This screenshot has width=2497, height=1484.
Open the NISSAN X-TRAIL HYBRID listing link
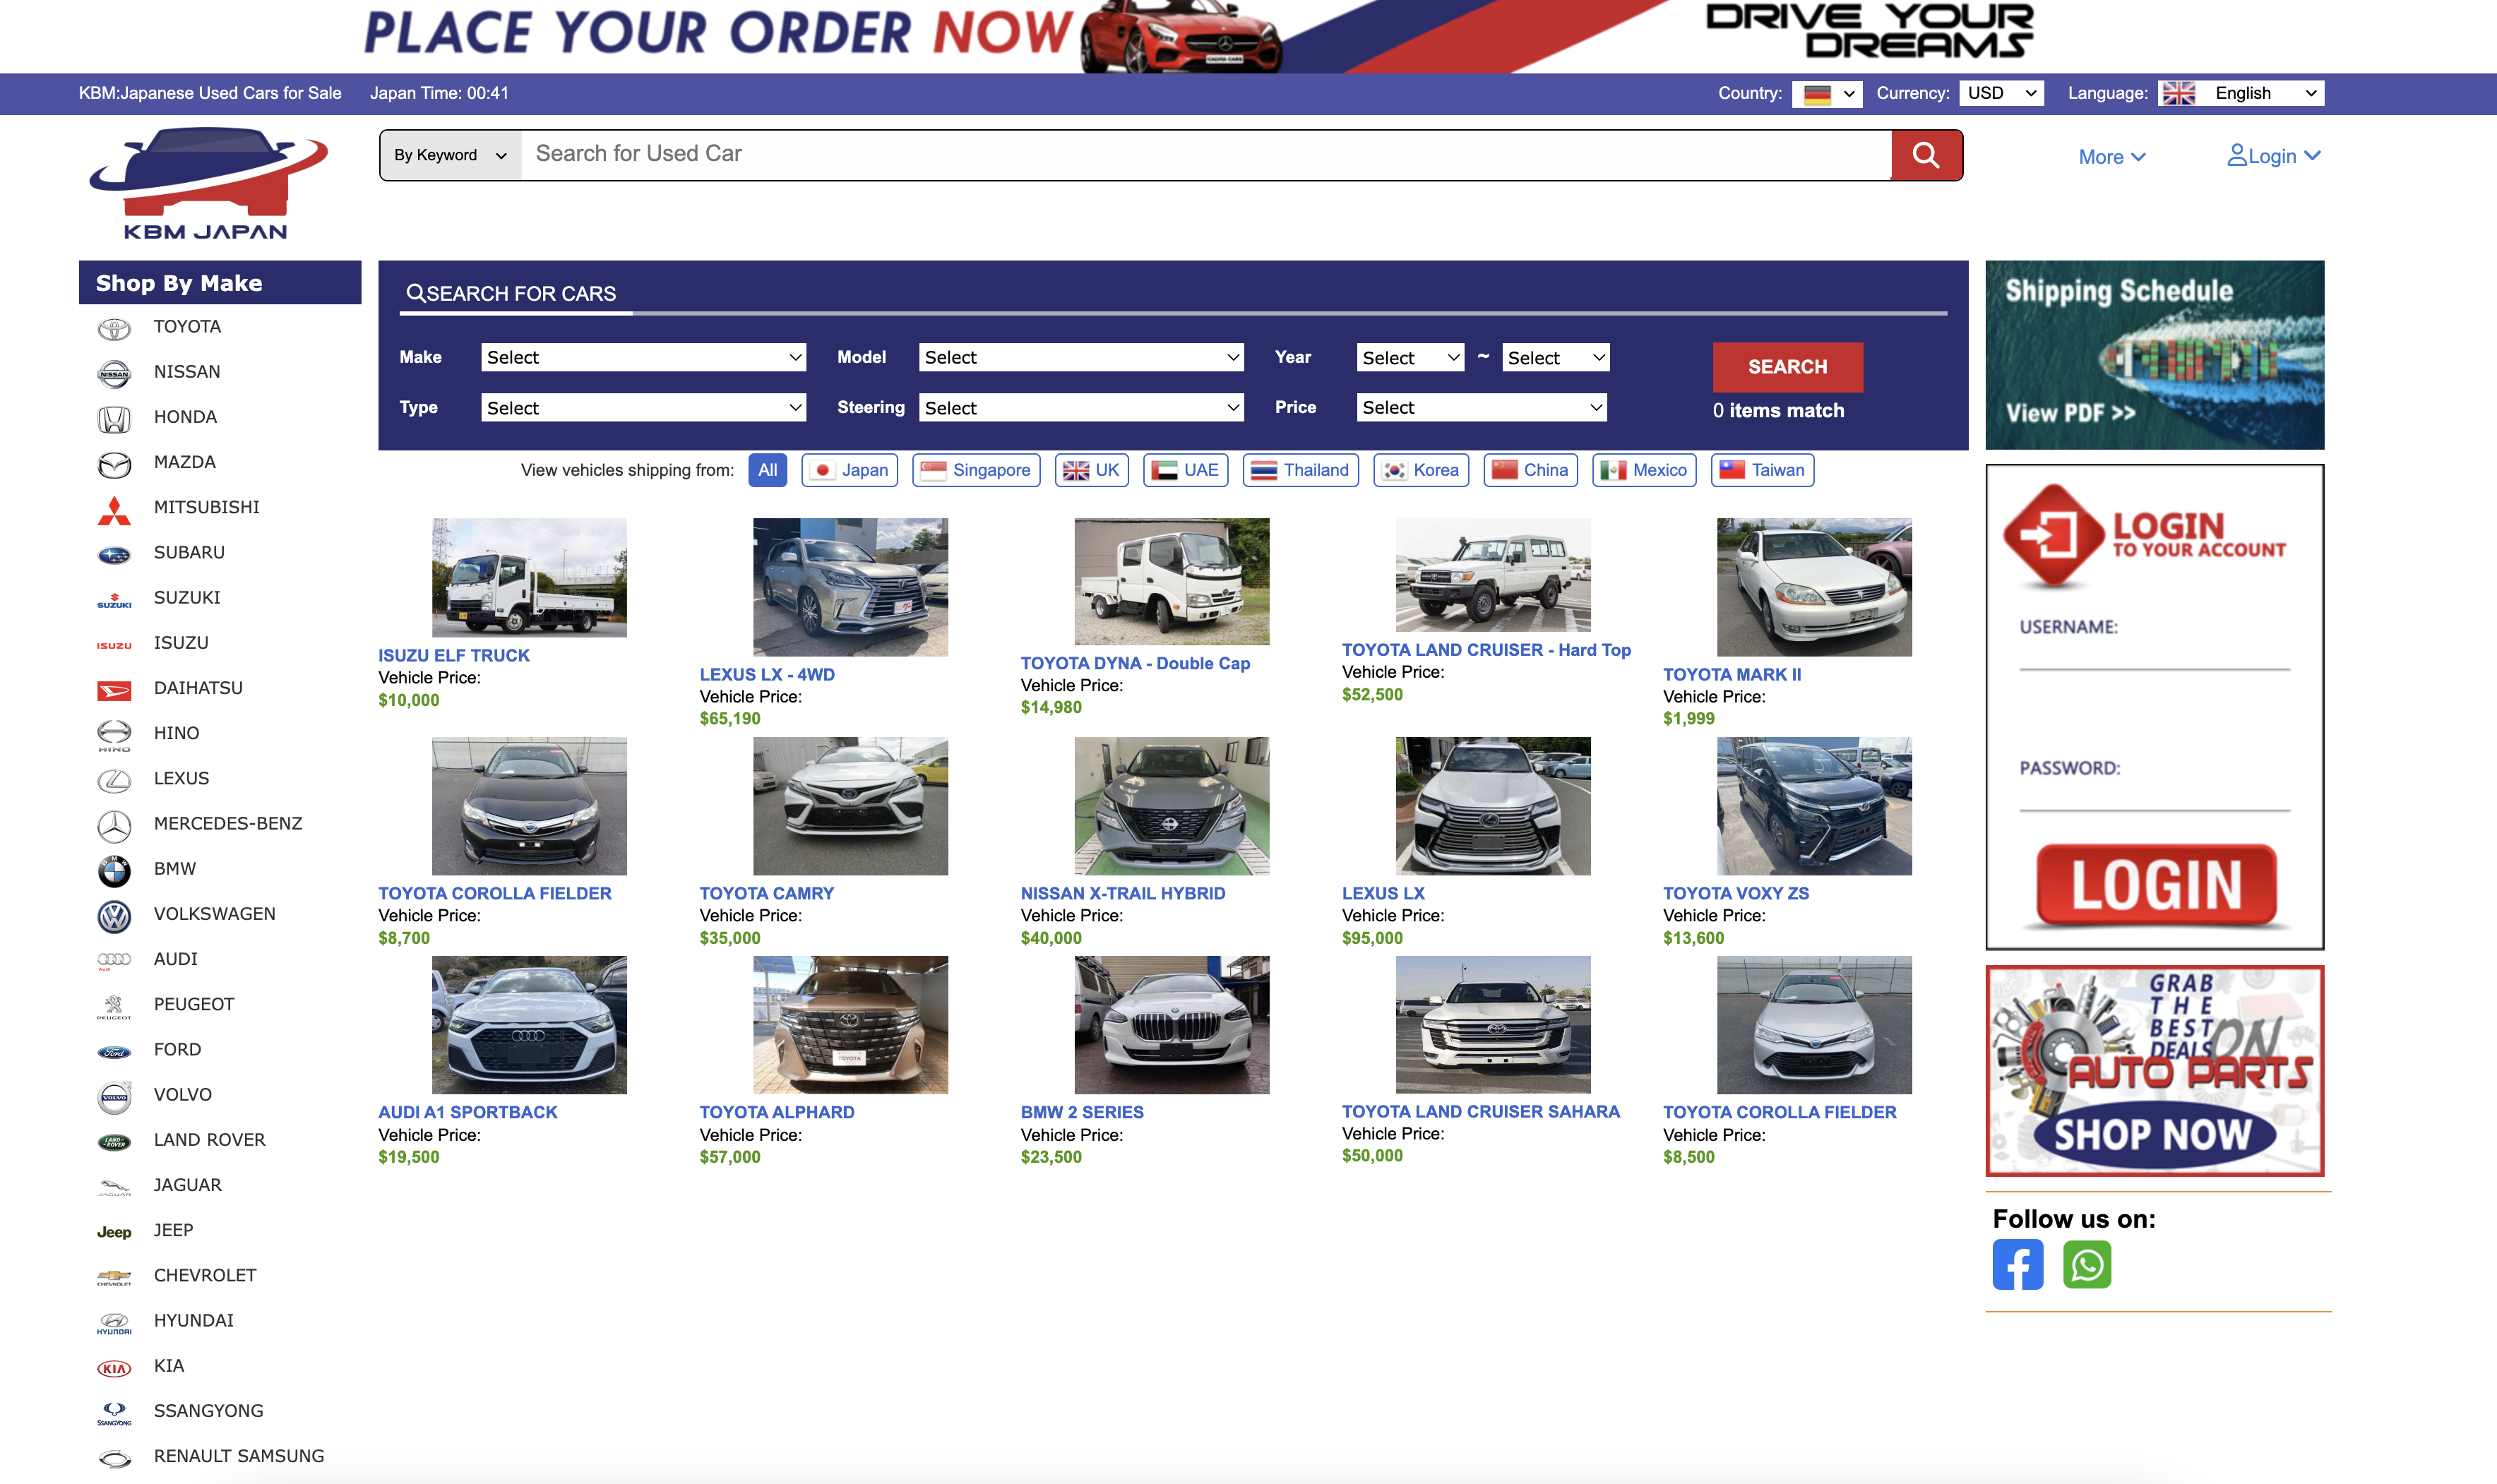1123,893
